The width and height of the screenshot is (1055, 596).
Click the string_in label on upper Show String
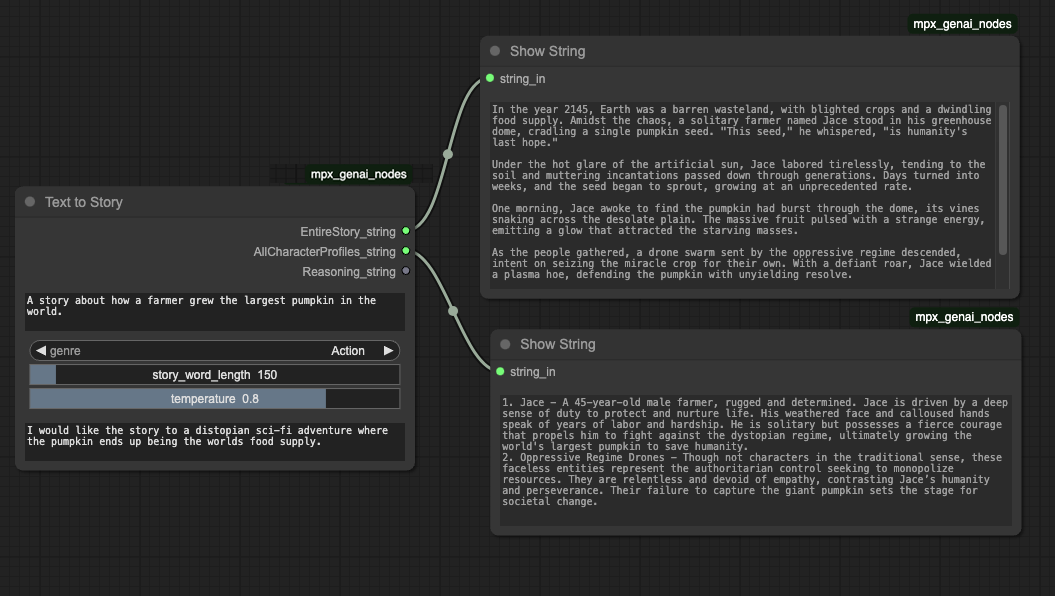[522, 79]
